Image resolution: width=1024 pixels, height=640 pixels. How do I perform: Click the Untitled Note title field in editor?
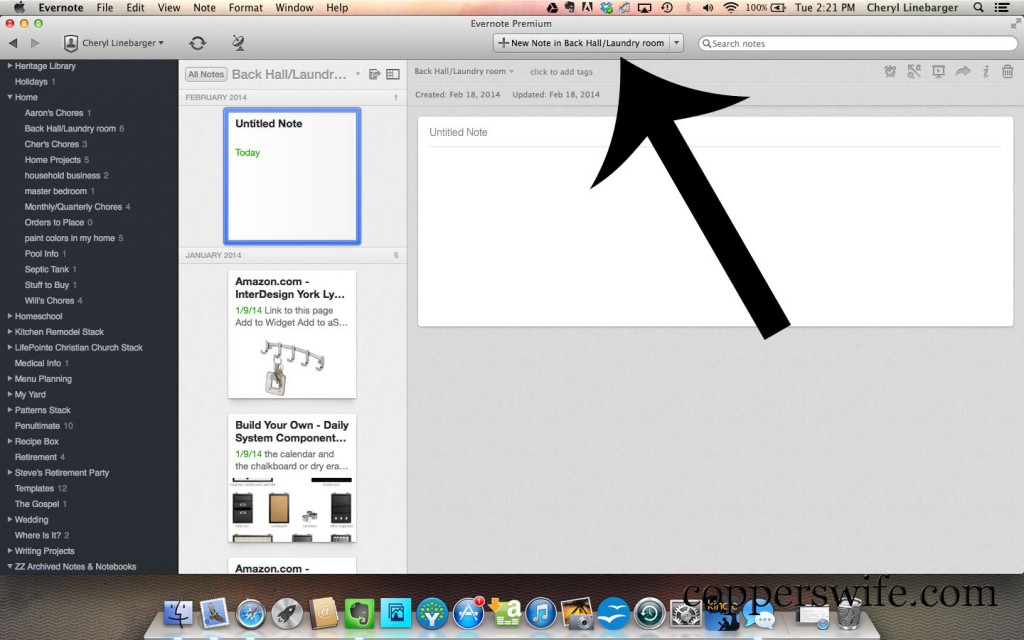[714, 132]
